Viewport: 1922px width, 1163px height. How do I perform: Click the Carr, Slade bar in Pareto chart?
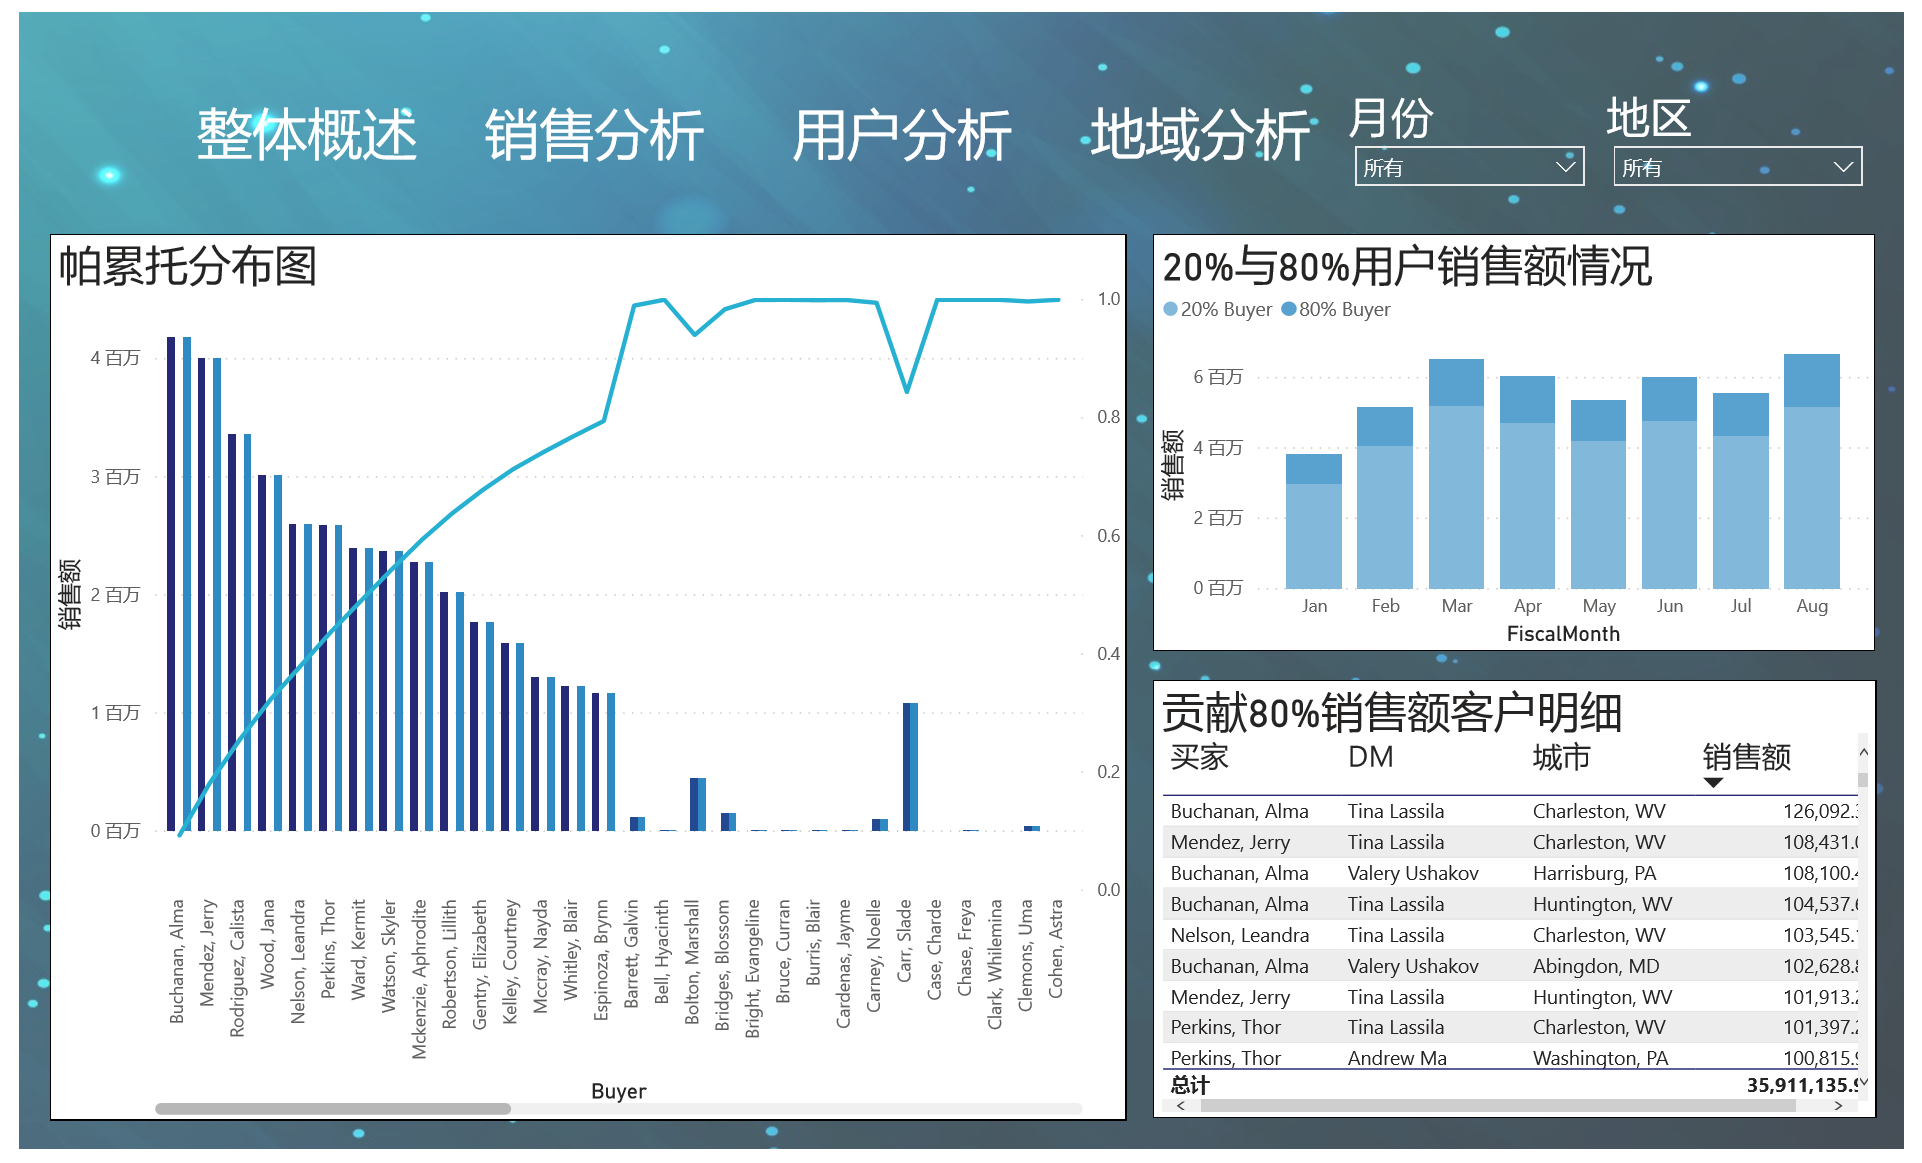tap(910, 767)
